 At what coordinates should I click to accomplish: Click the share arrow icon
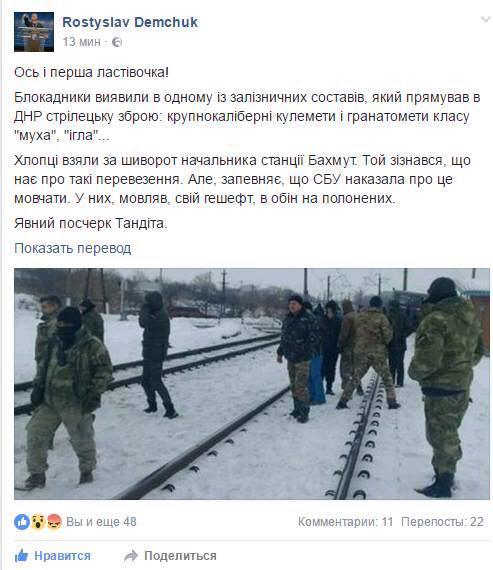click(131, 556)
